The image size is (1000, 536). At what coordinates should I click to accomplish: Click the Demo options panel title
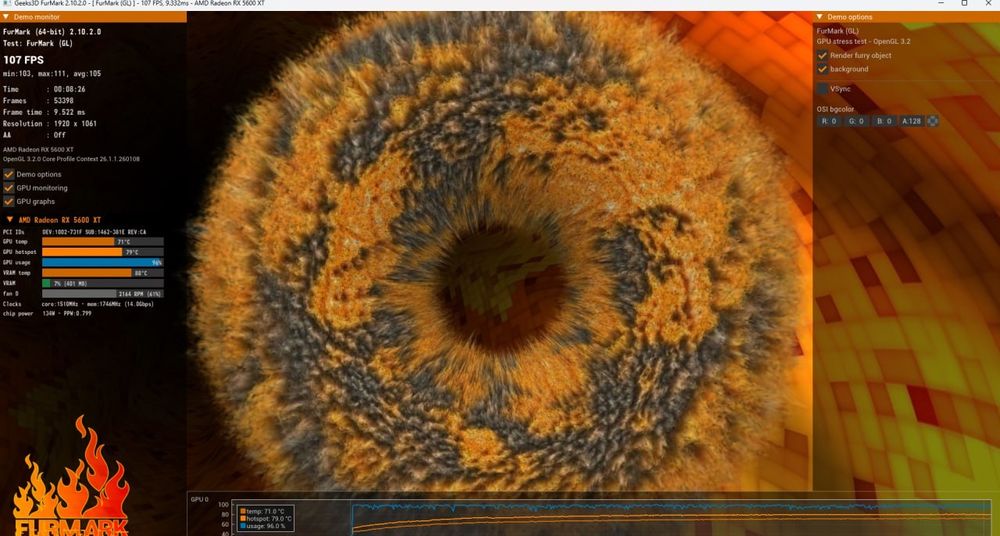pyautogui.click(x=849, y=17)
